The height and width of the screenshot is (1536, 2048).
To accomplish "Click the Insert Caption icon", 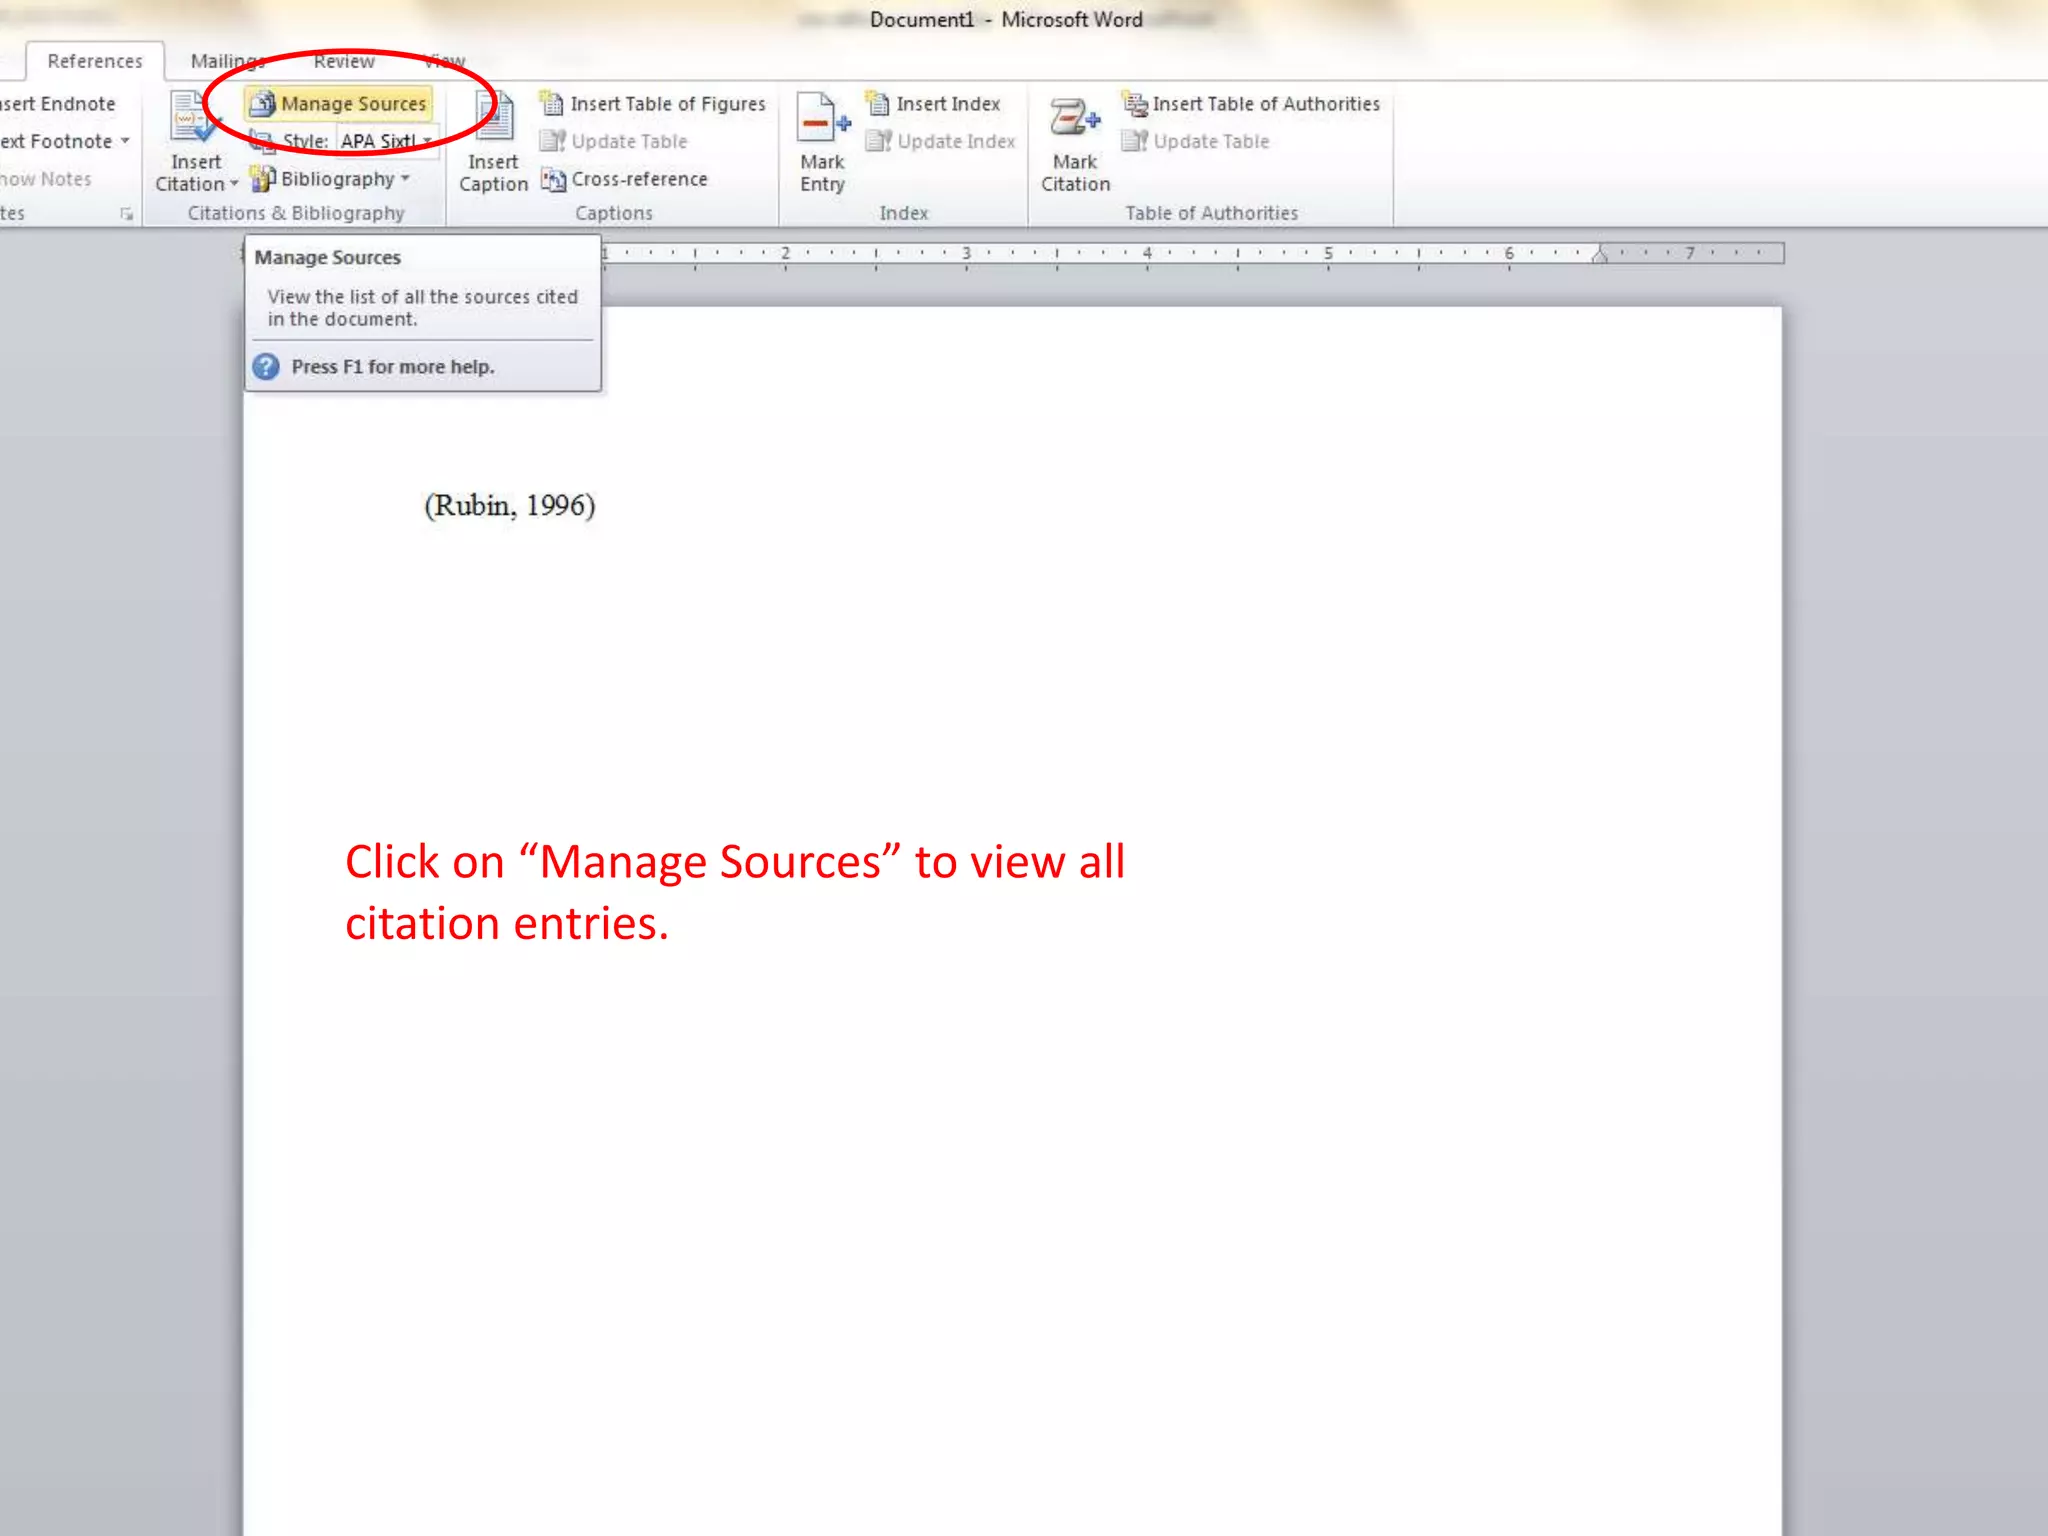I will tap(493, 117).
